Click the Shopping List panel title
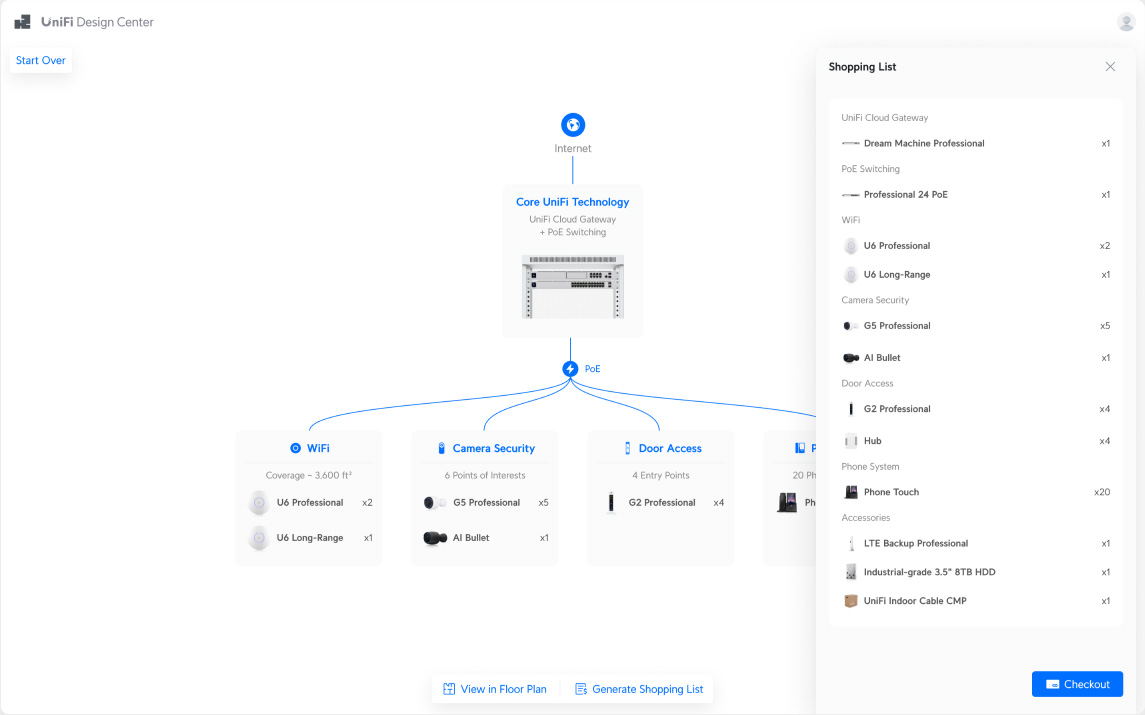 tap(862, 67)
